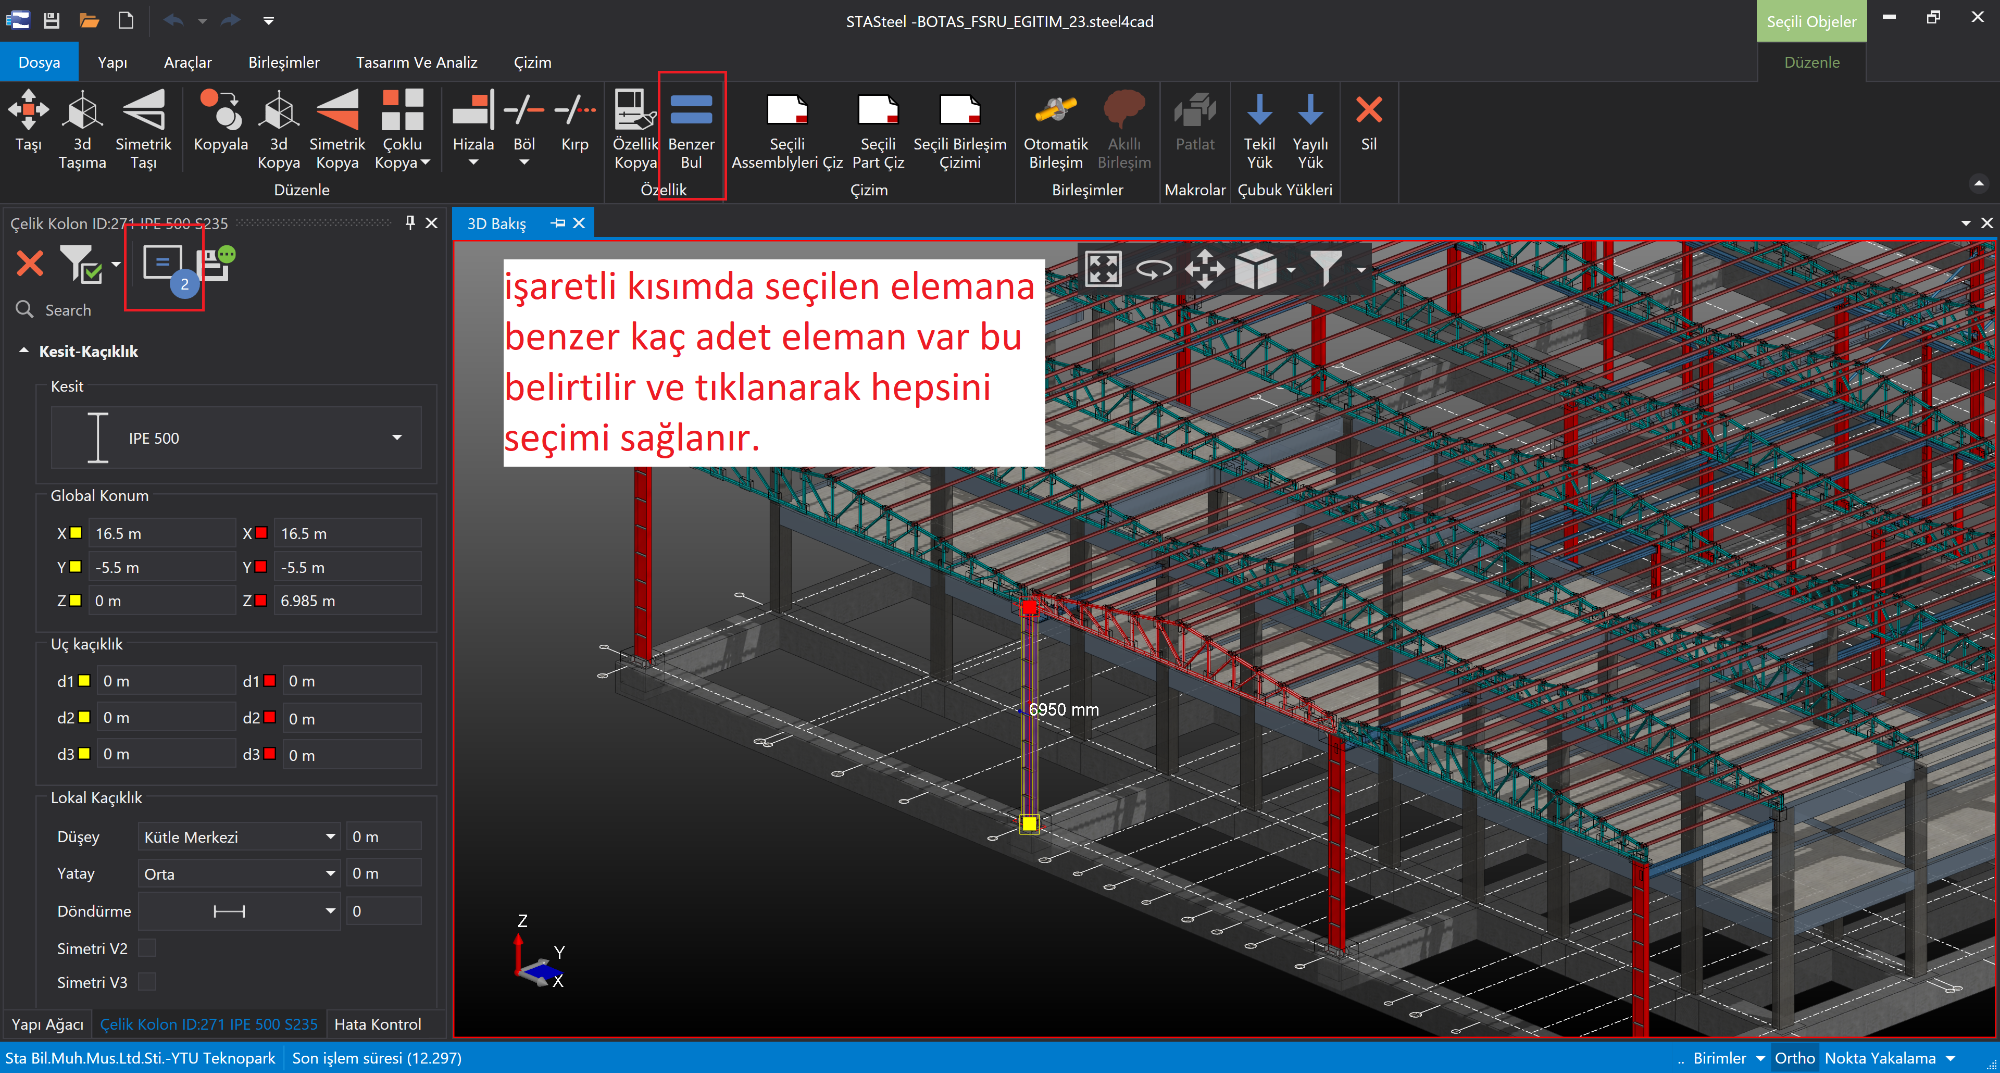Click the Seçili Objeler button

click(x=1810, y=21)
